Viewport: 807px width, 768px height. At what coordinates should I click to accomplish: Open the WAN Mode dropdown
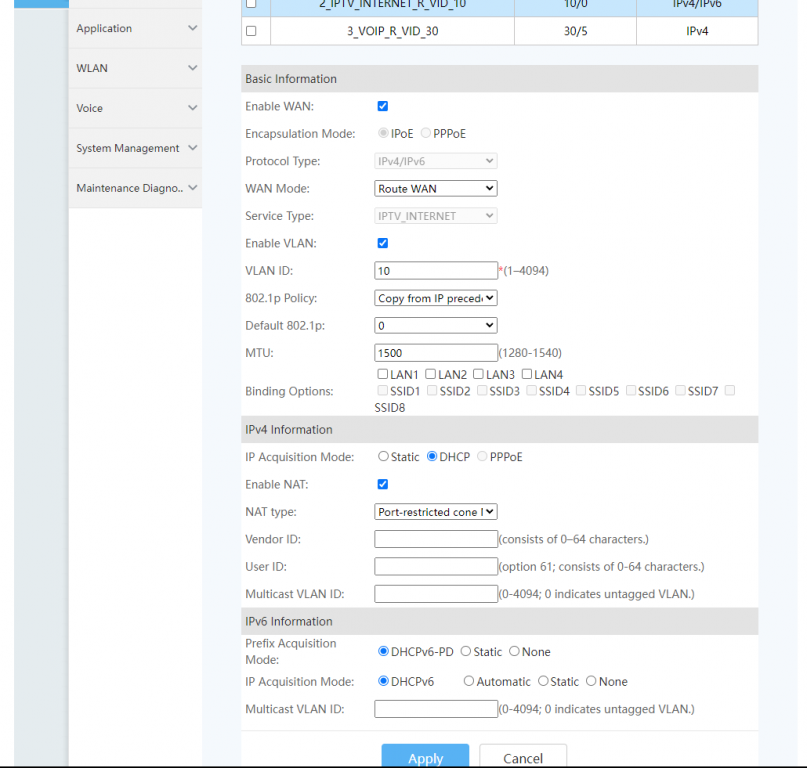[x=436, y=188]
